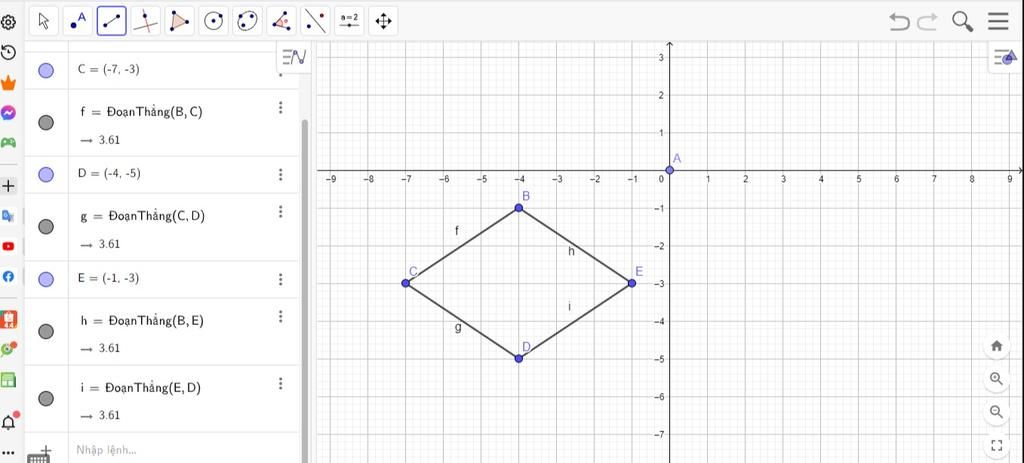Toggle visibility of segment h

[x=46, y=331]
